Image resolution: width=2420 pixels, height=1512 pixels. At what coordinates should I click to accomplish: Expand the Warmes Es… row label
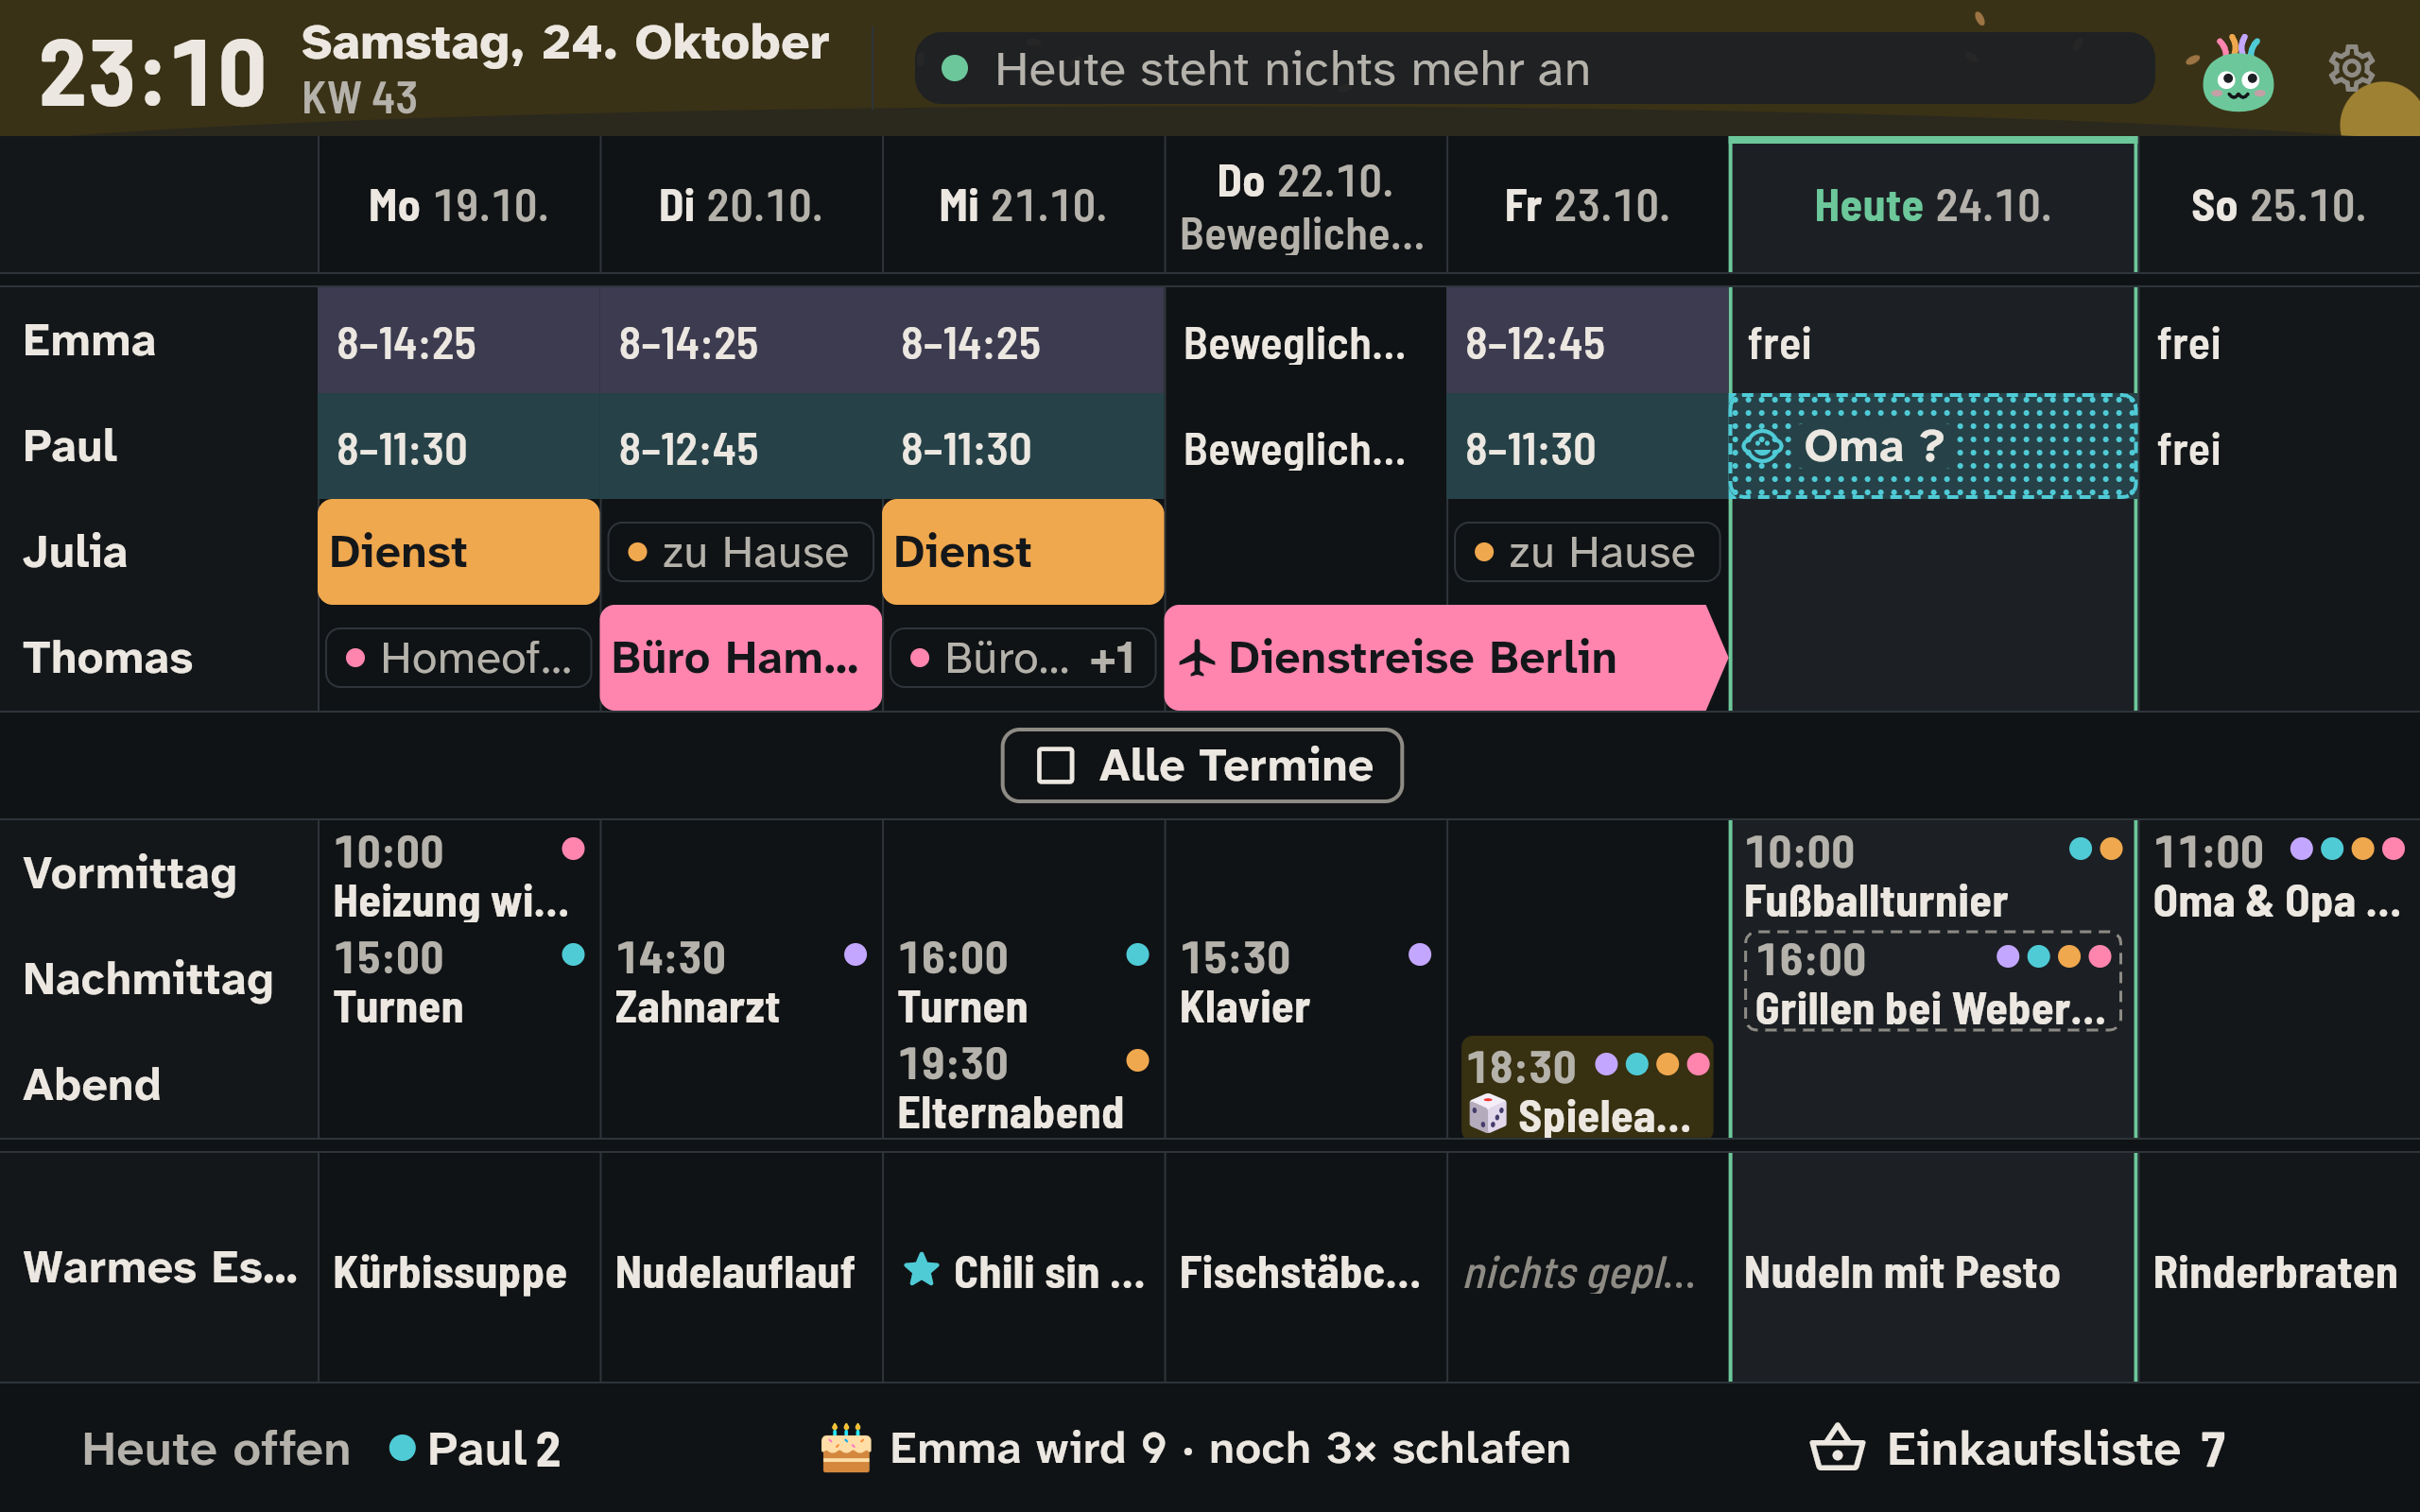pos(160,1268)
